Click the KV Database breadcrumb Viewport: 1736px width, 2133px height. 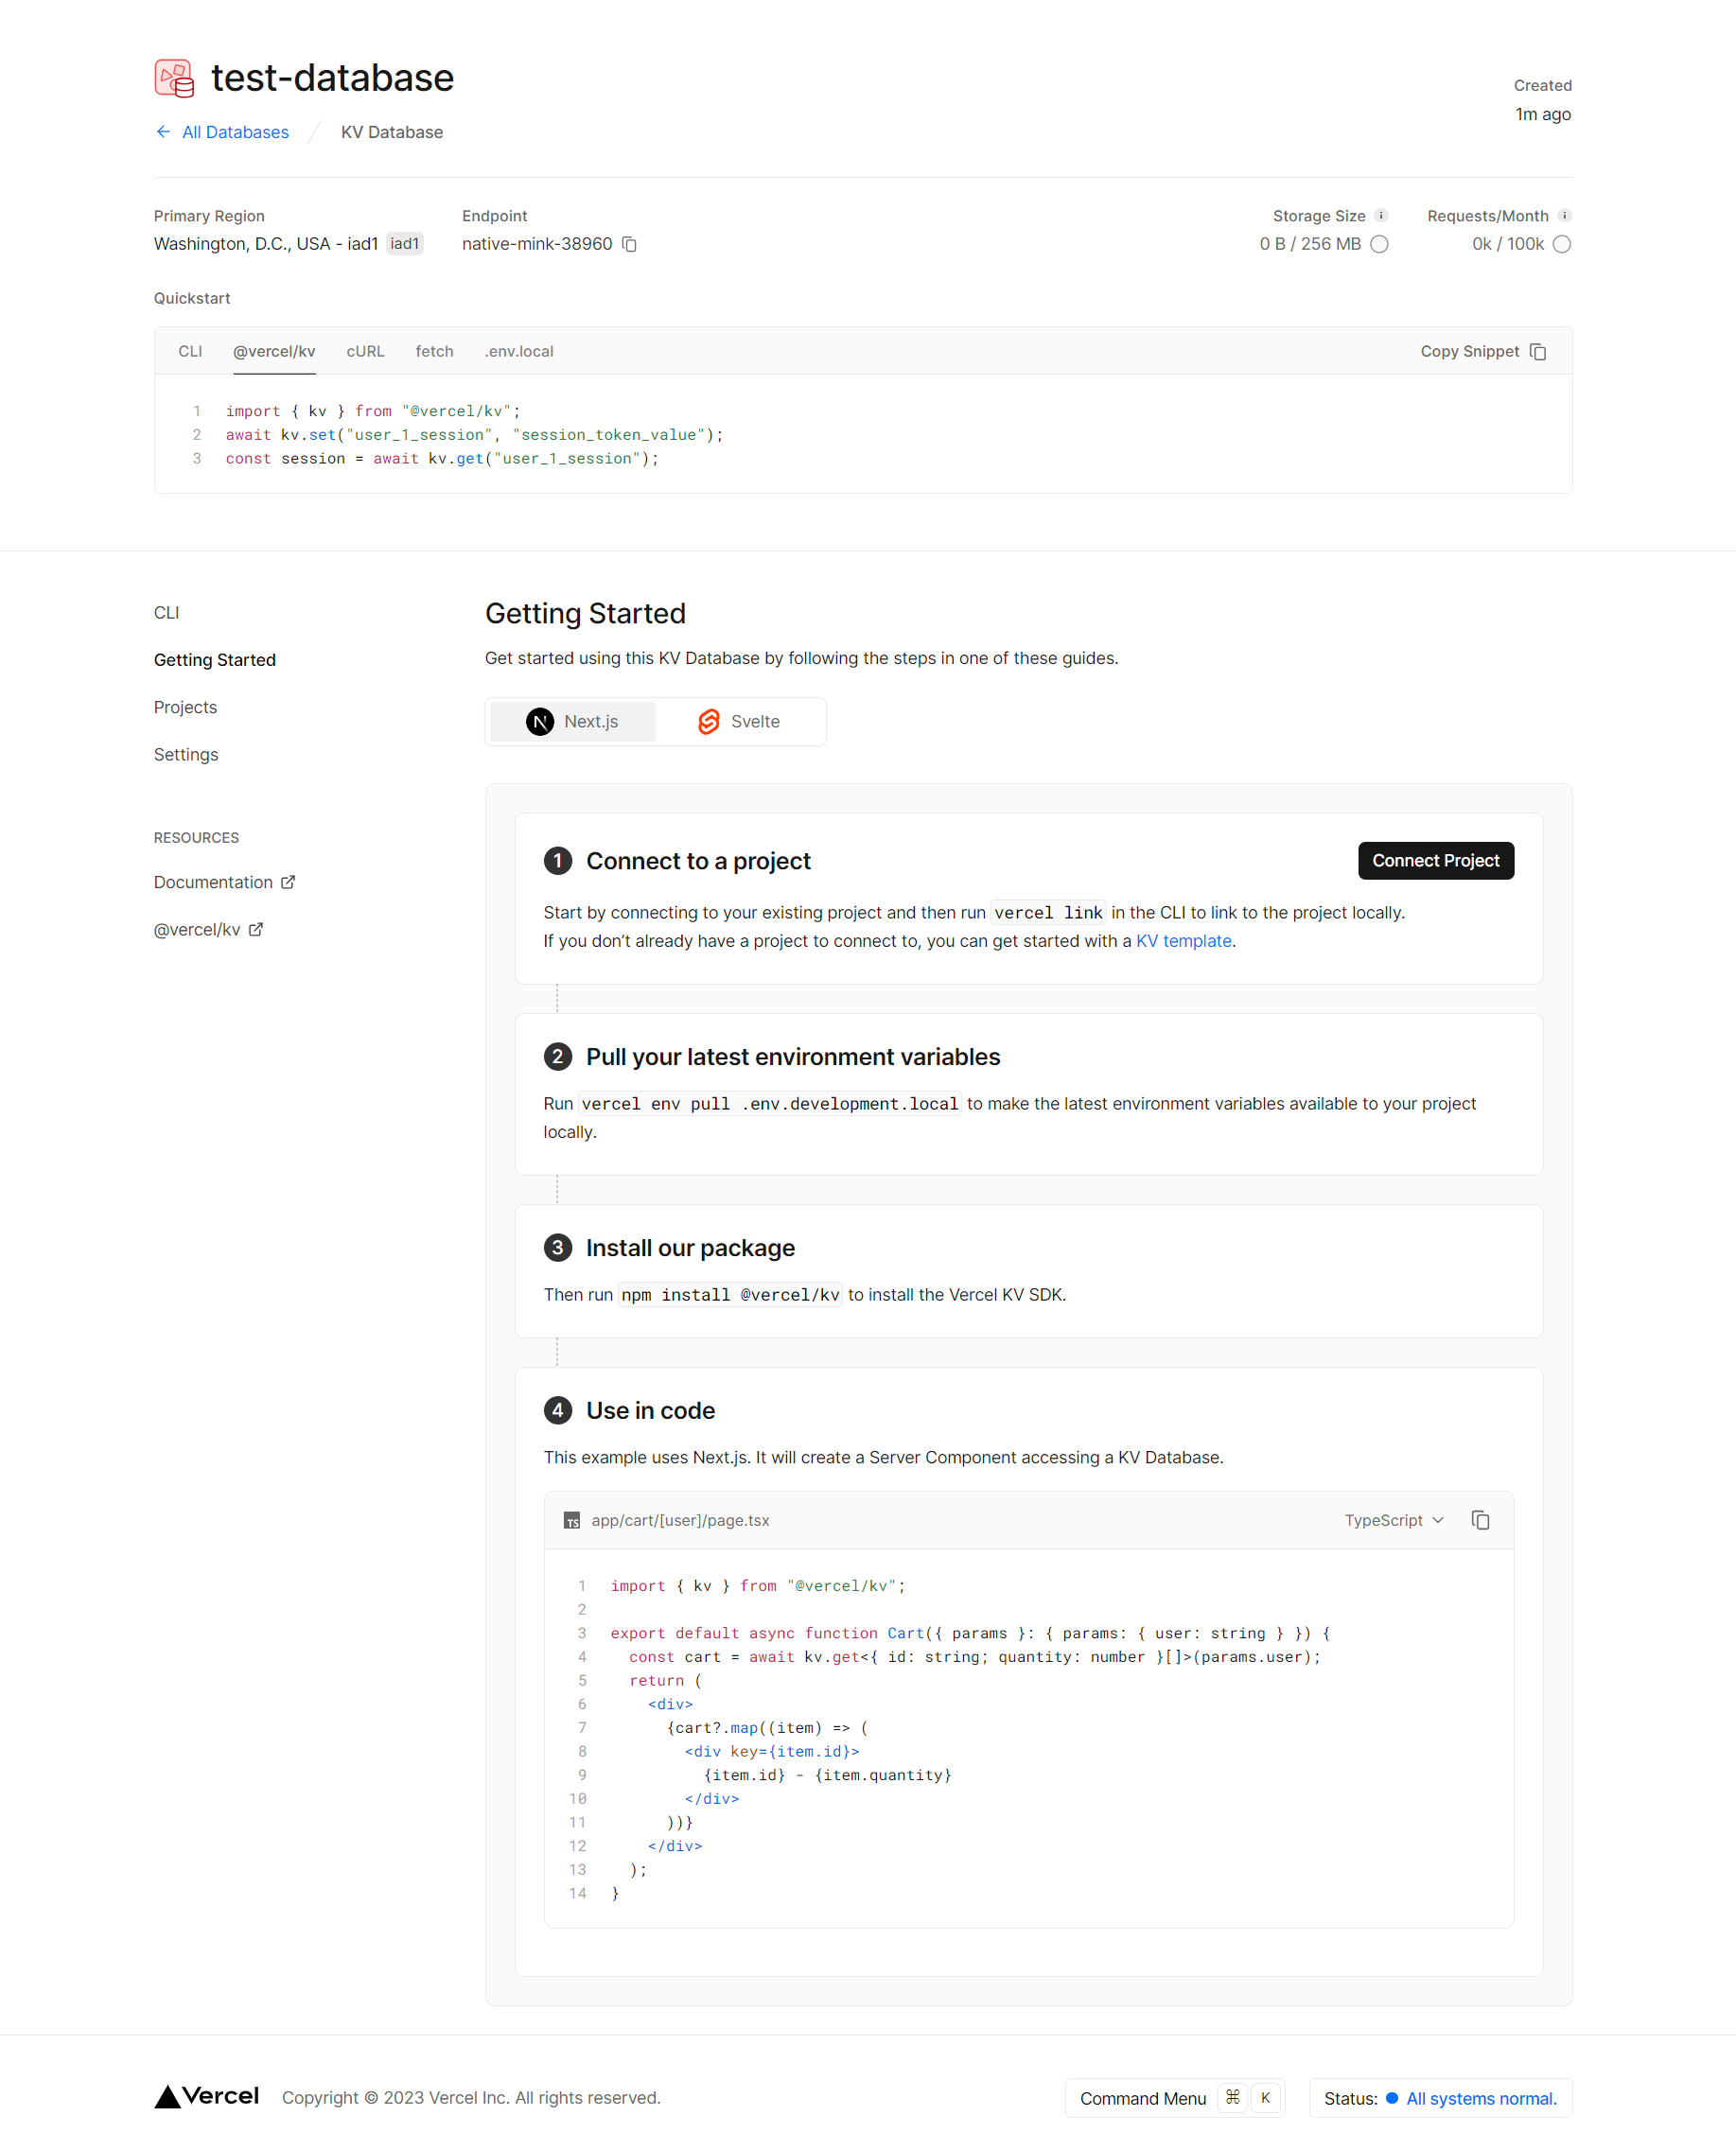point(392,132)
